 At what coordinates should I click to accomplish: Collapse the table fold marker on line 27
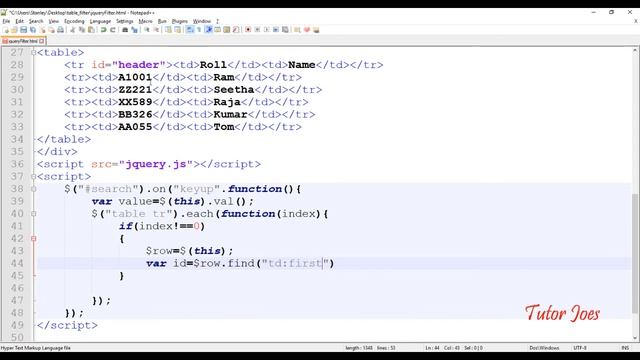point(33,53)
